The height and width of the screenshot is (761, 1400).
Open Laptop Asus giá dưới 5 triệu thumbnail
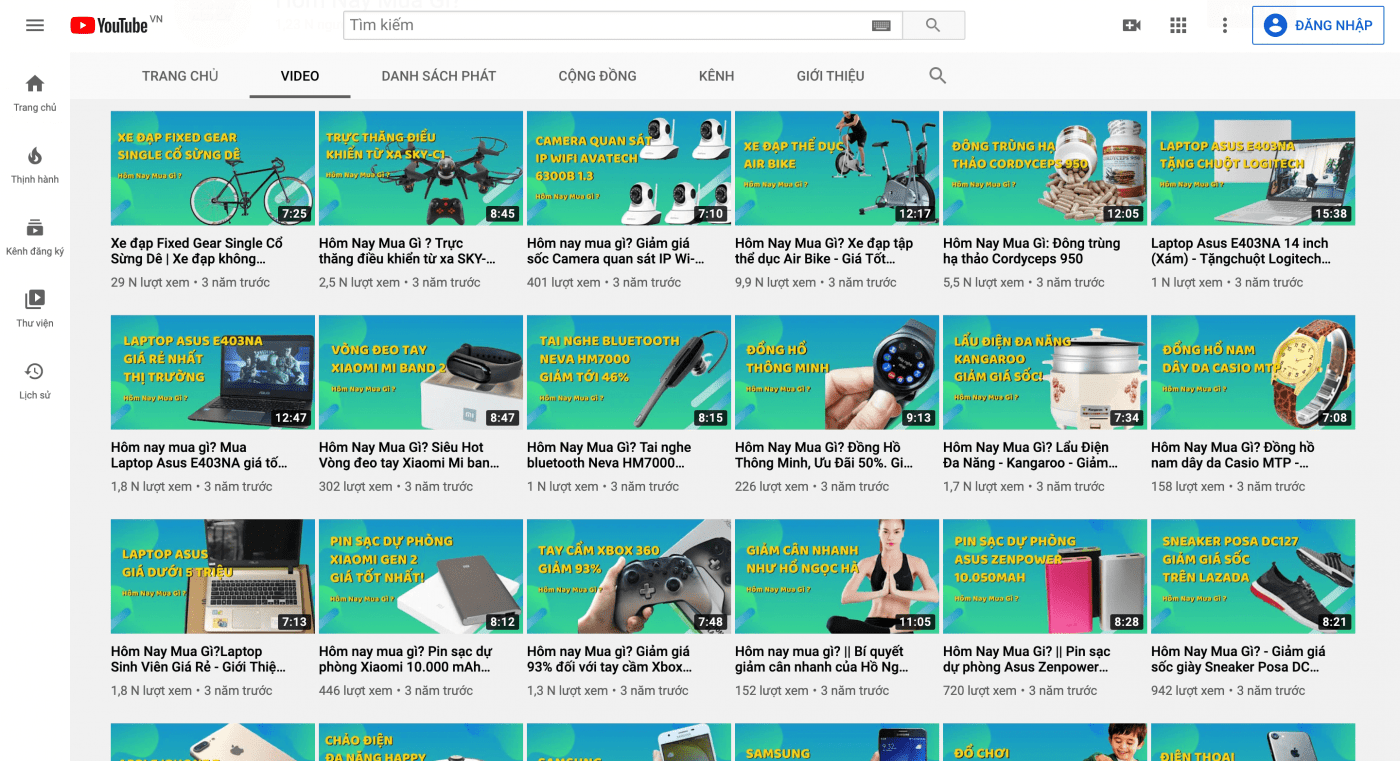tap(213, 576)
